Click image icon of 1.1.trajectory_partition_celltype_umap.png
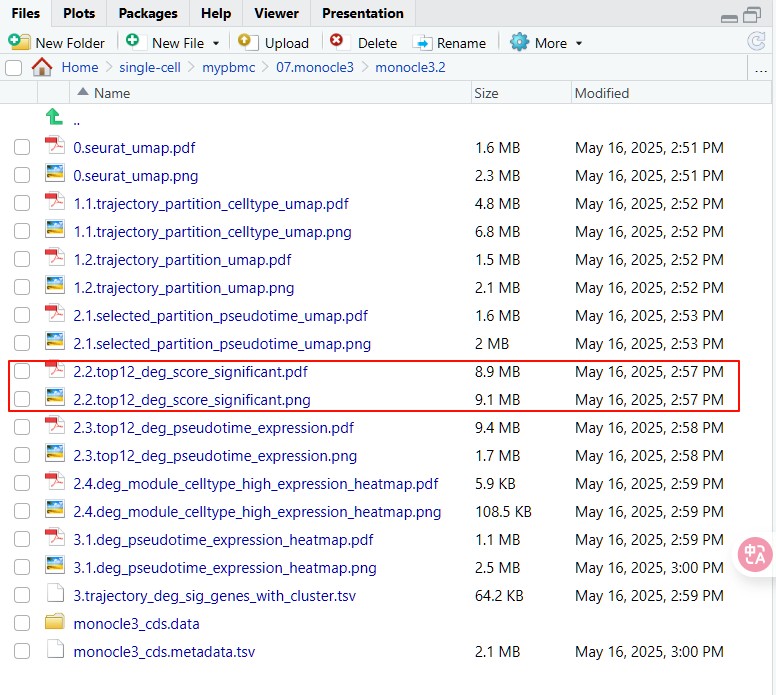Viewport: 776px width, 695px height. [54, 228]
